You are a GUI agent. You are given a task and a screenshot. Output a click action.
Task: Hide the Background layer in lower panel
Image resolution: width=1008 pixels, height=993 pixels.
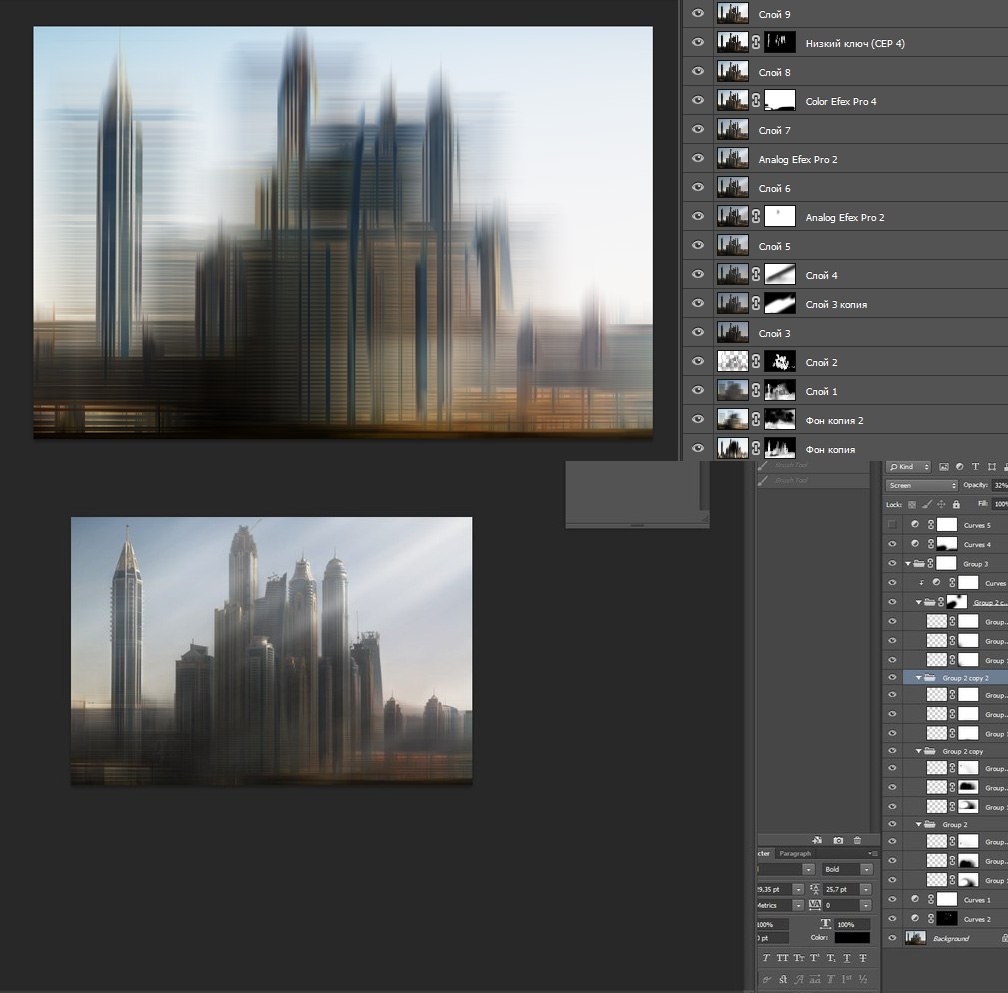point(892,938)
